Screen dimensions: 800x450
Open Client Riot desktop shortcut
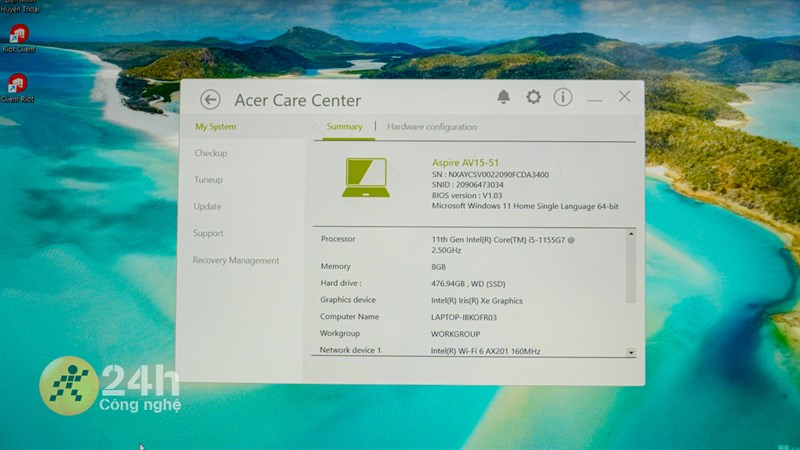[17, 88]
